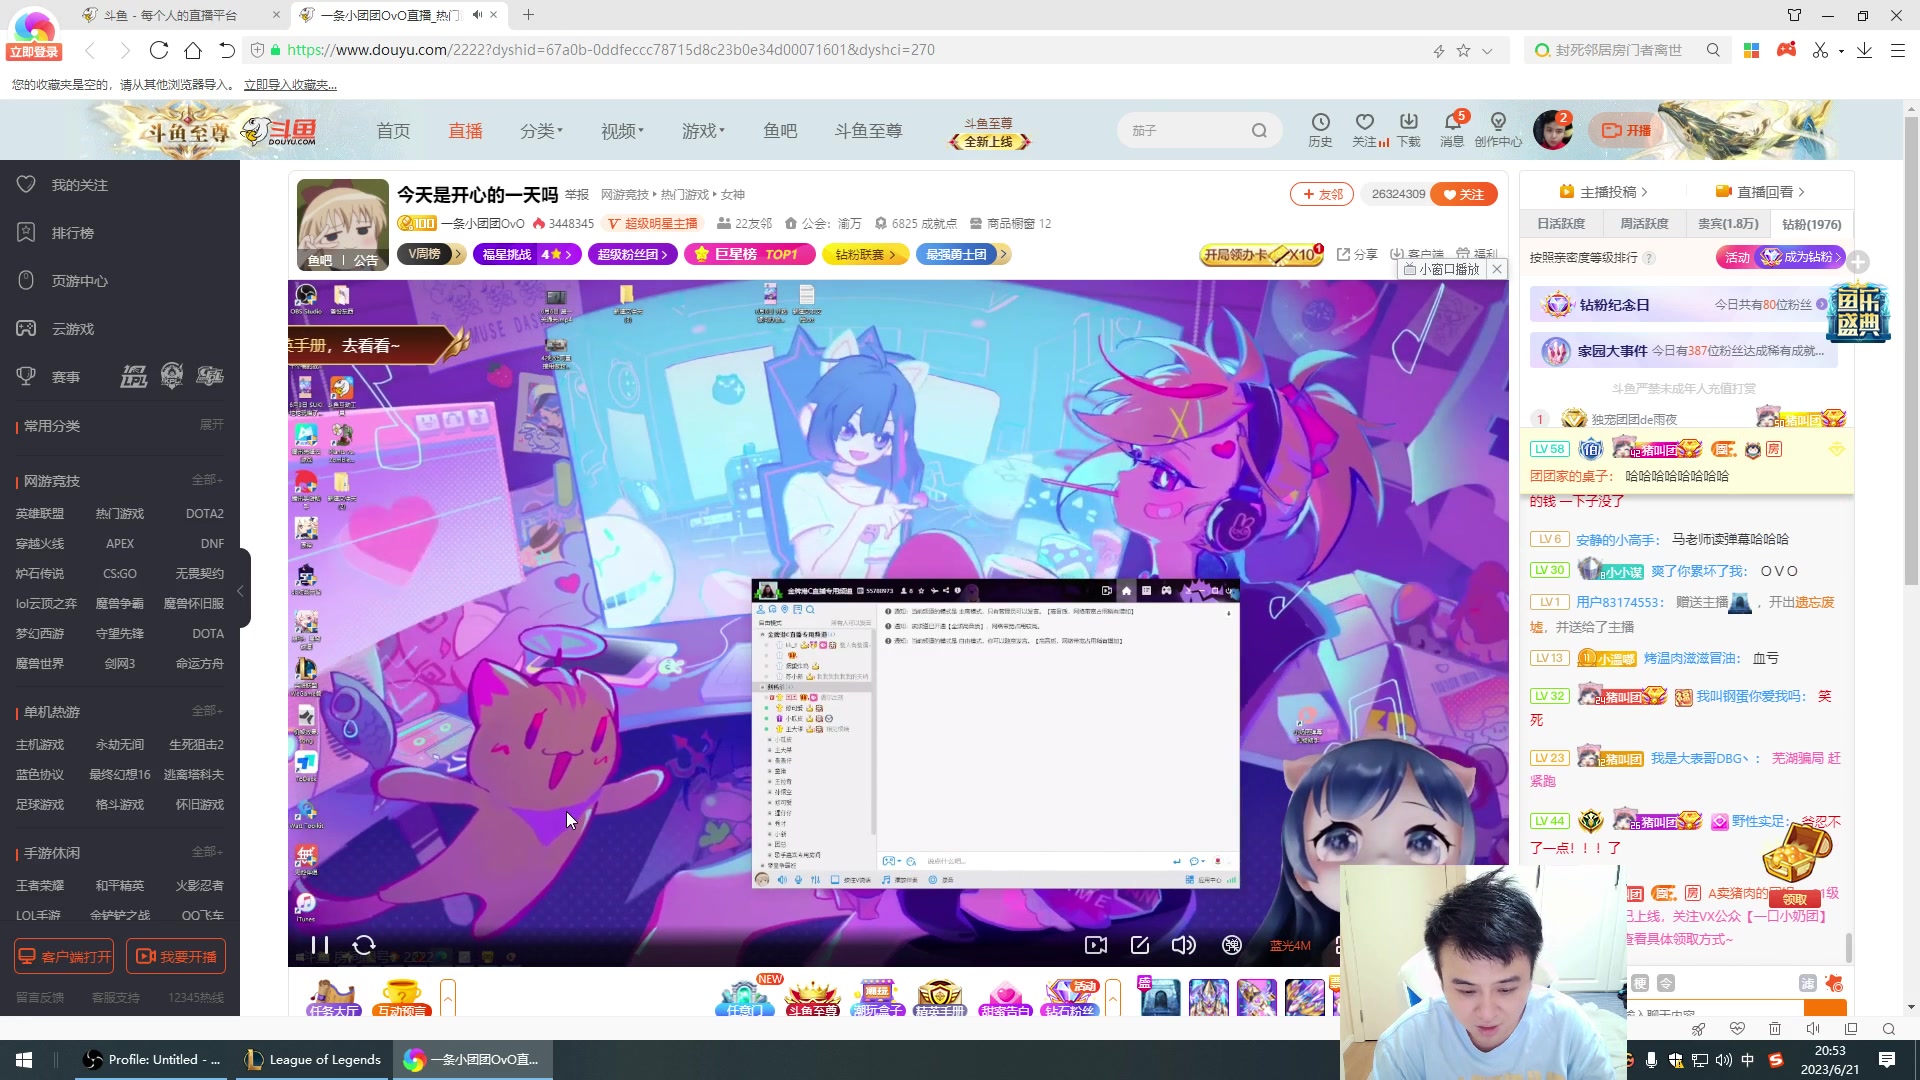Screen dimensions: 1920x1080
Task: Open 主播投稿 link
Action: (1603, 192)
